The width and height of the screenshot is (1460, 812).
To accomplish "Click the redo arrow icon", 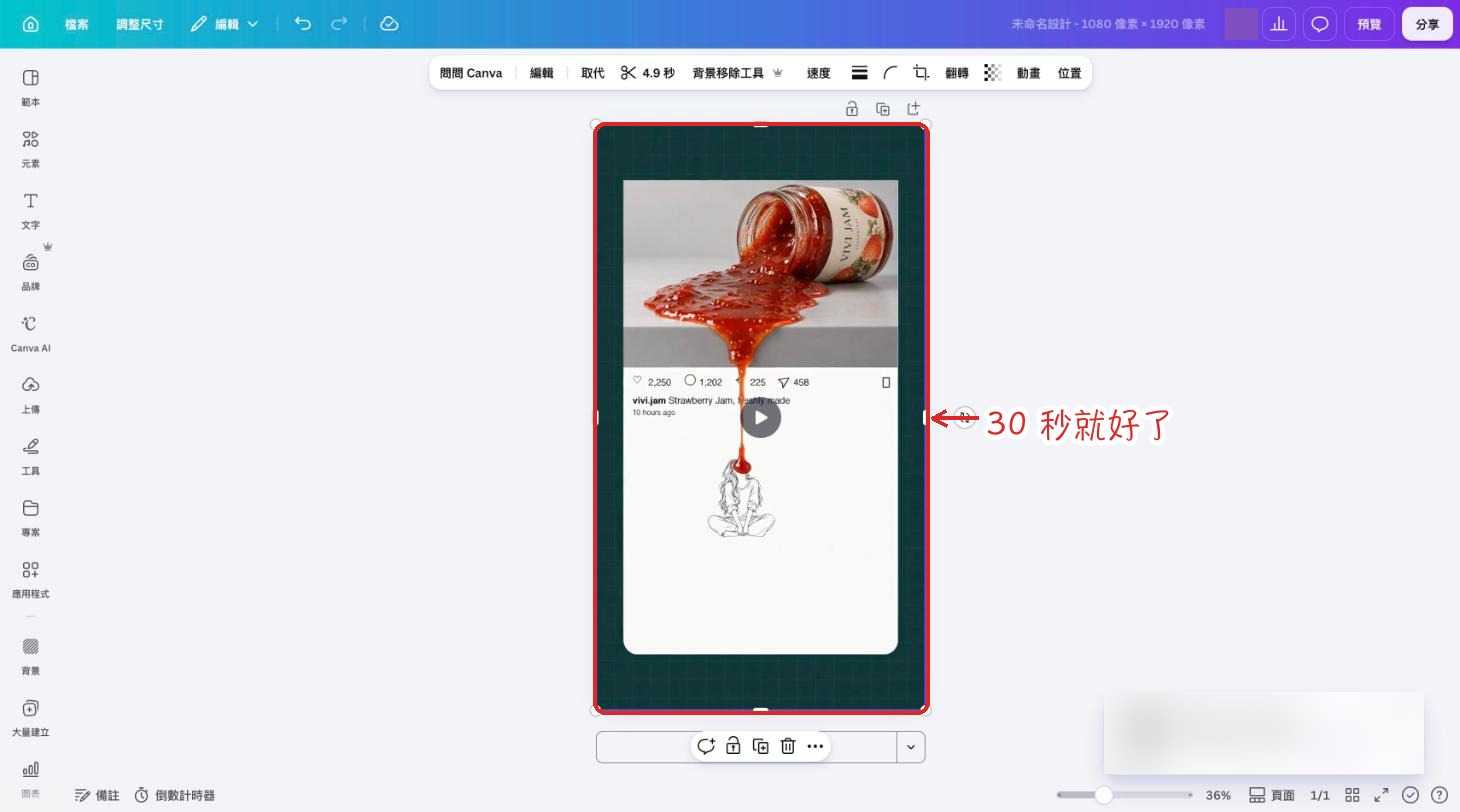I will (x=339, y=24).
